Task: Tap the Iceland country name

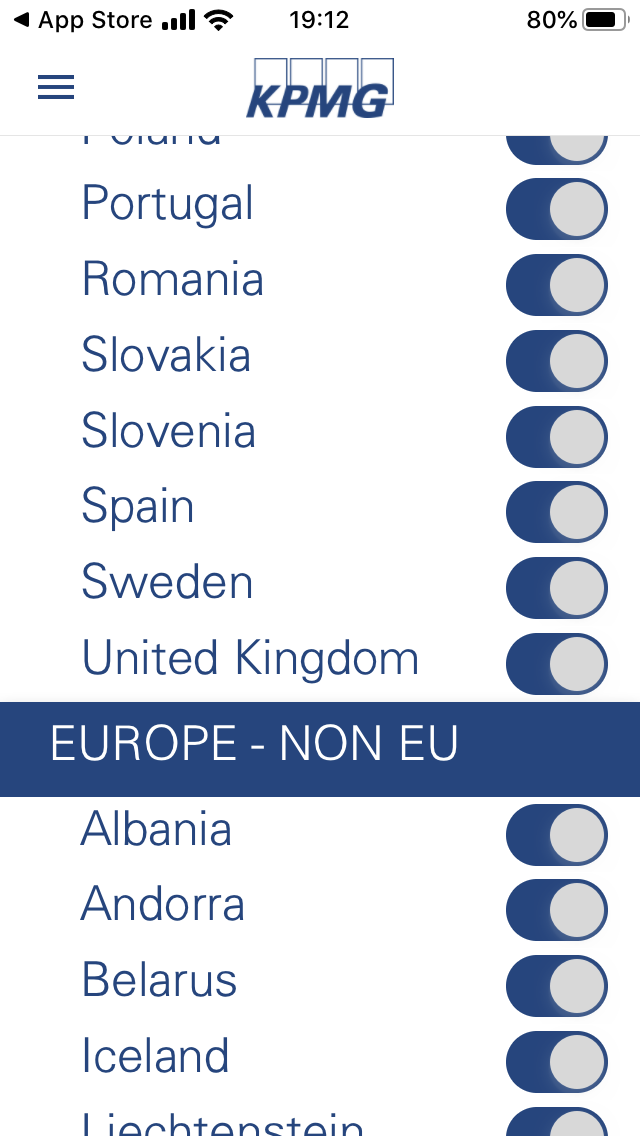Action: tap(156, 1057)
